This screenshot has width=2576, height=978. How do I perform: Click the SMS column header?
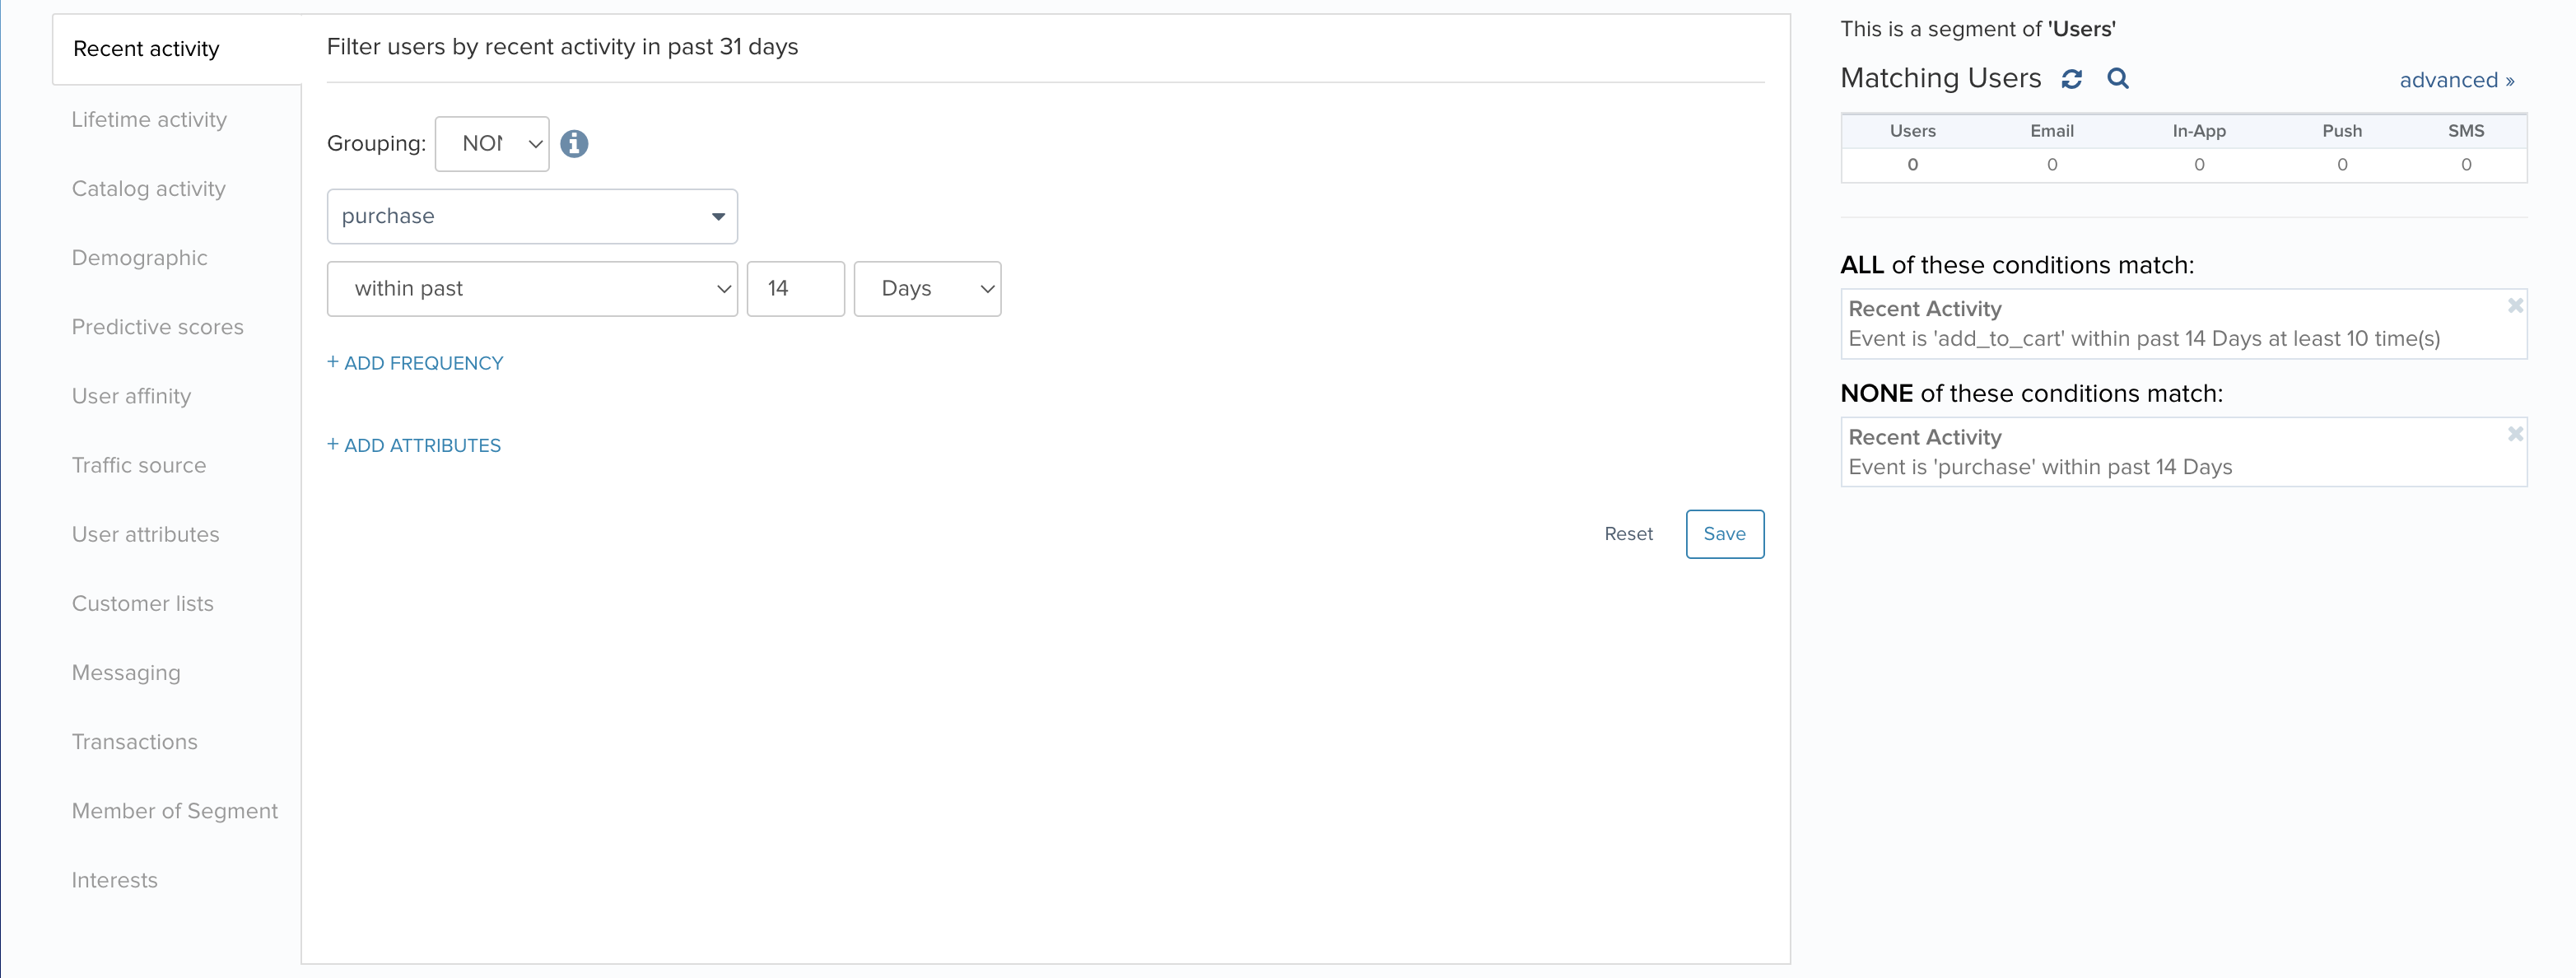click(2465, 131)
